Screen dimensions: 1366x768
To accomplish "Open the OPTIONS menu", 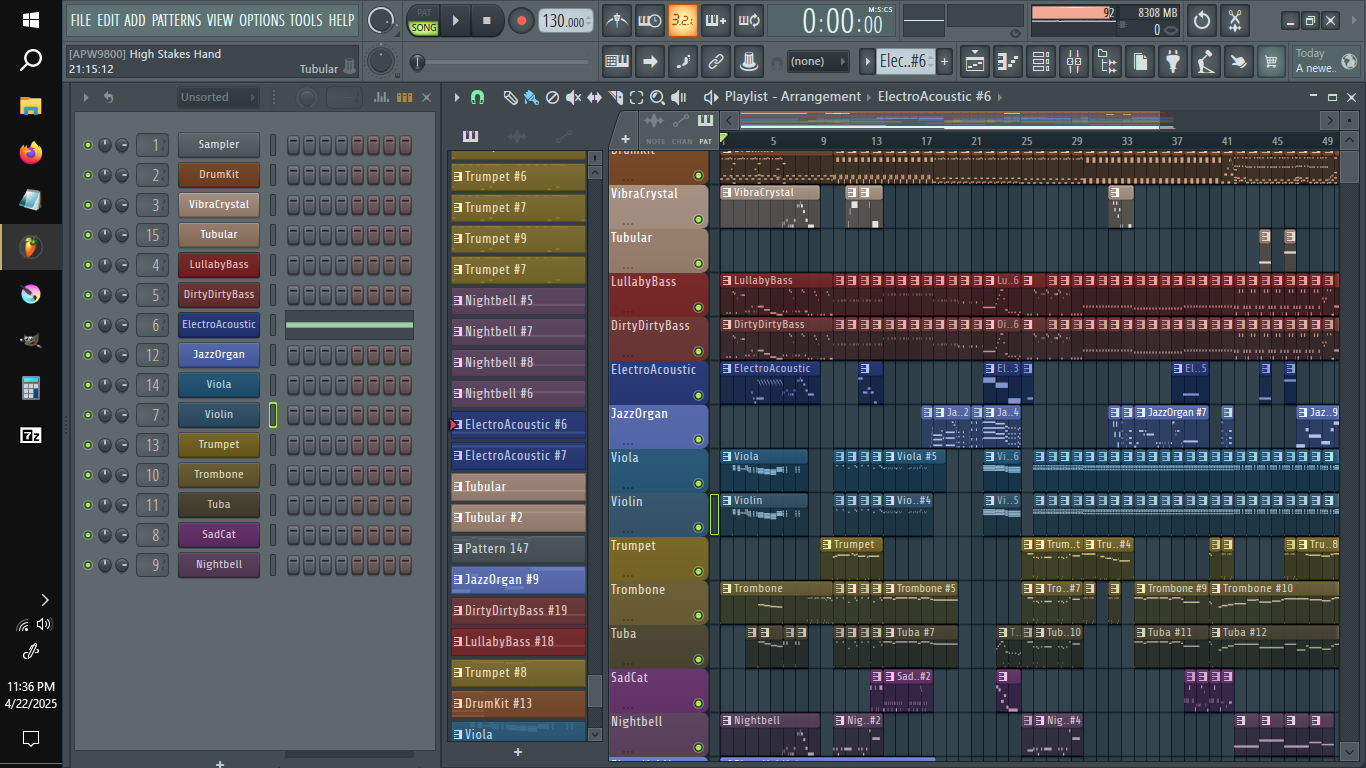I will [x=262, y=20].
